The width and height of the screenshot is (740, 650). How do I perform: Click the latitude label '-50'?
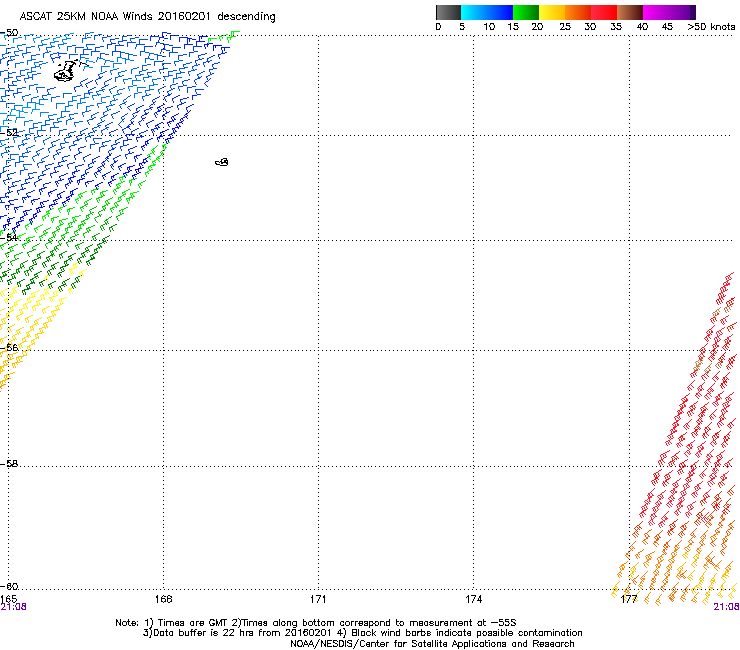pos(9,33)
